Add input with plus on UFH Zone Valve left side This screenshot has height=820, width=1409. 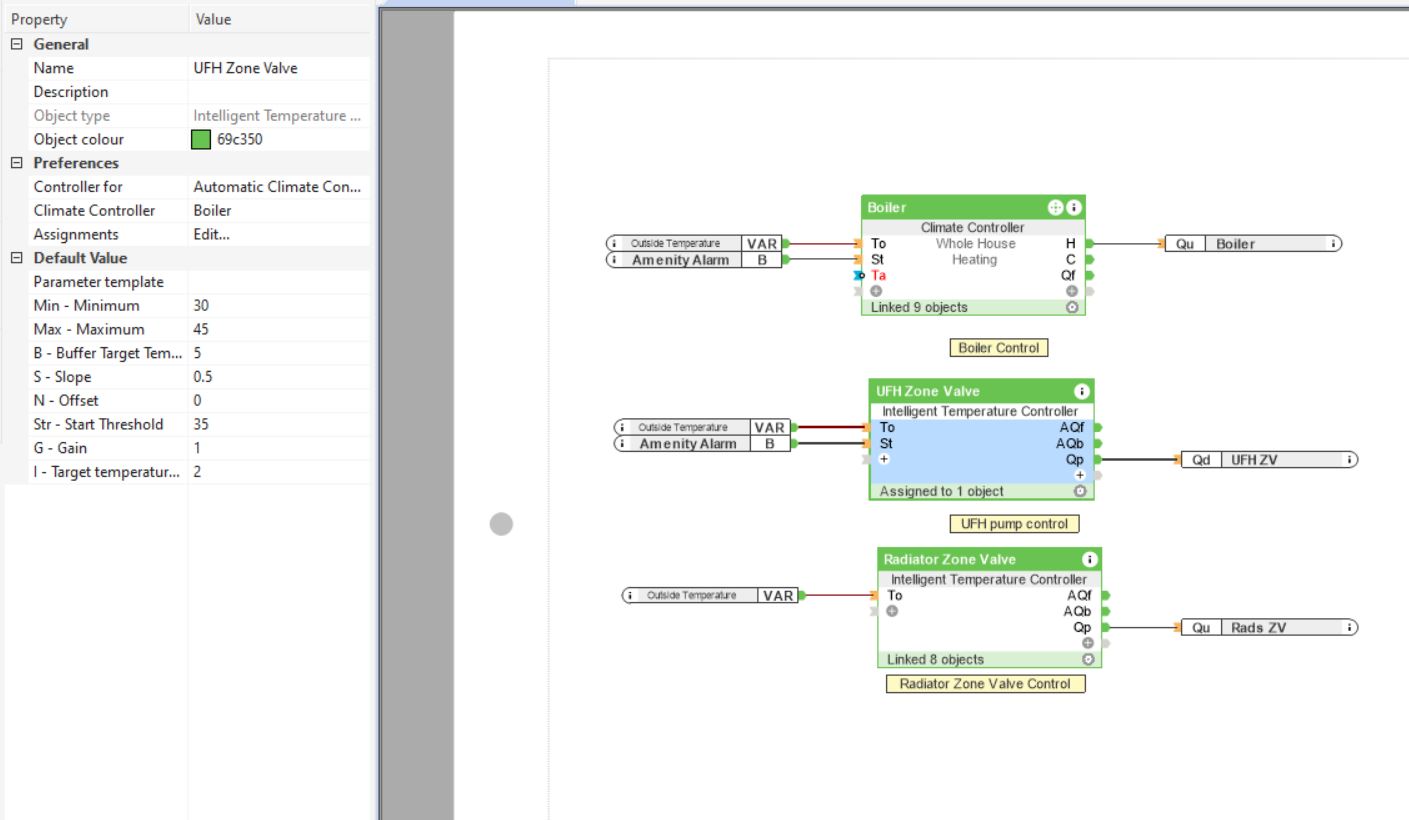(x=883, y=459)
